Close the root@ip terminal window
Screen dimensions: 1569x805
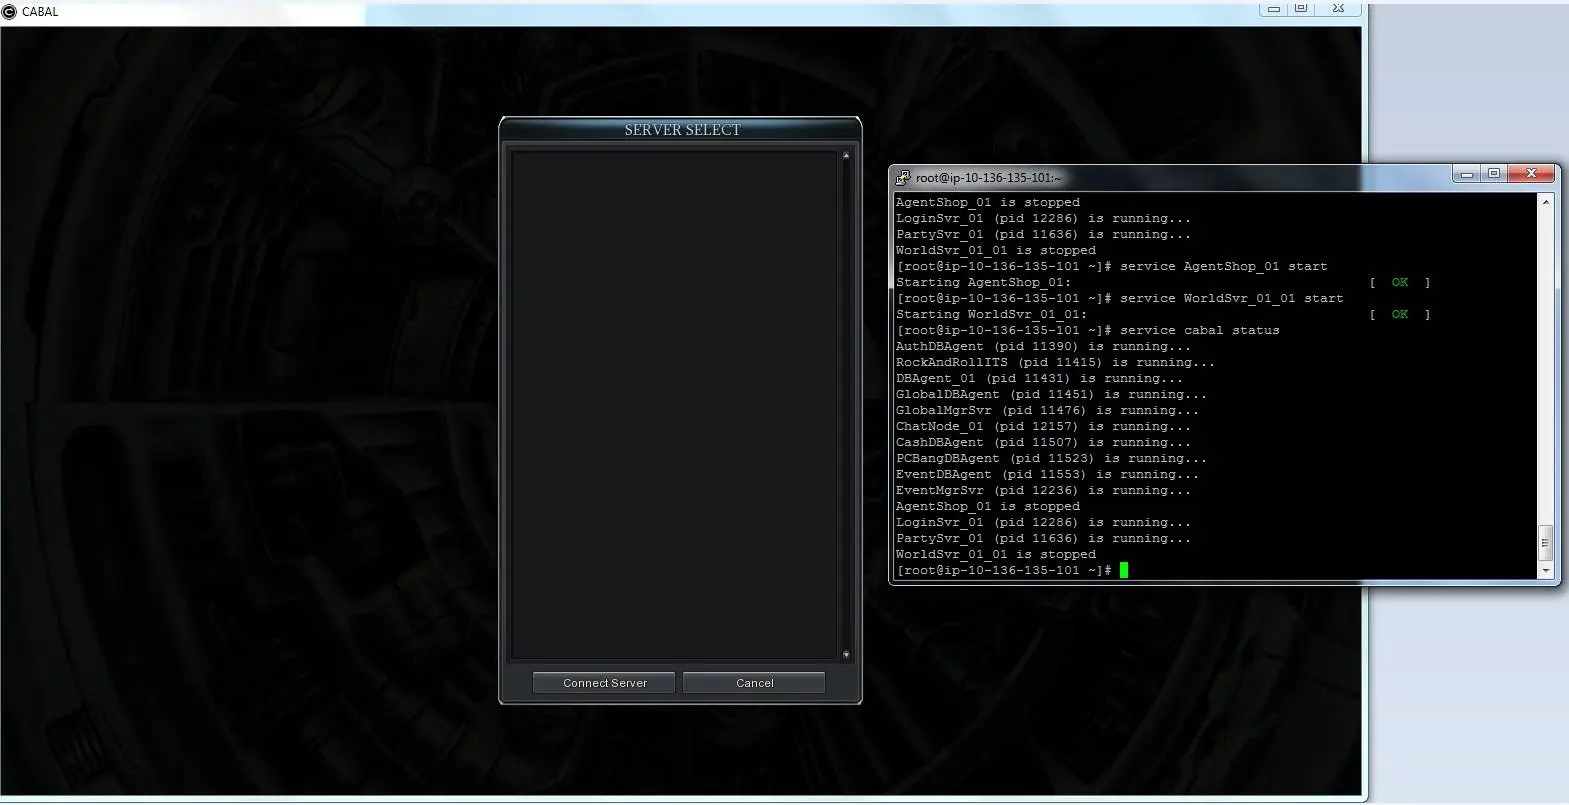click(x=1531, y=174)
